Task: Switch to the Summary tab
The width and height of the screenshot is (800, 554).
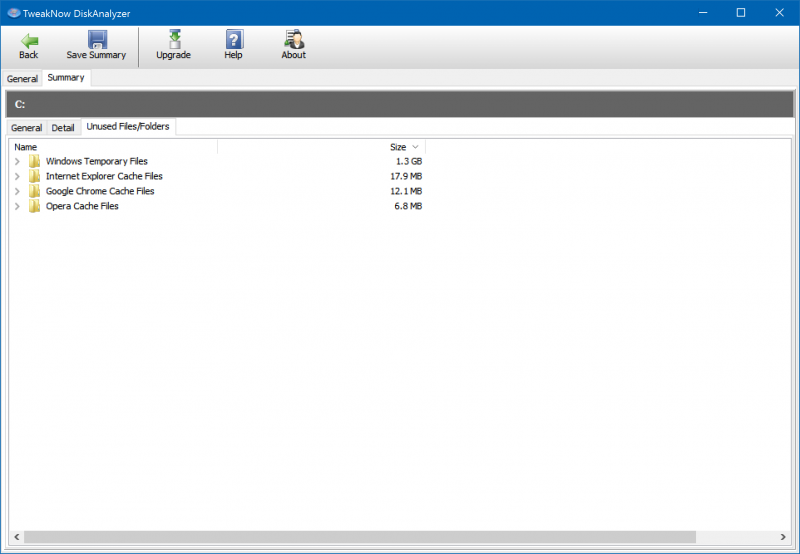Action: [66, 78]
